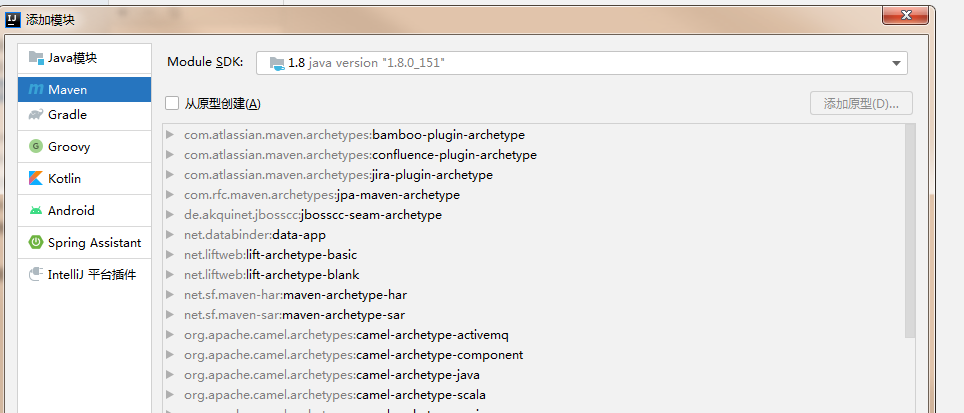
Task: Click the Groovy green circle icon
Action: click(x=36, y=146)
